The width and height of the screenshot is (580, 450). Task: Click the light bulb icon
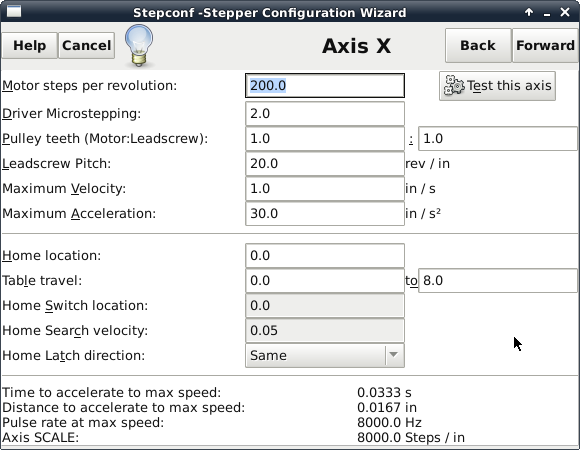click(139, 45)
